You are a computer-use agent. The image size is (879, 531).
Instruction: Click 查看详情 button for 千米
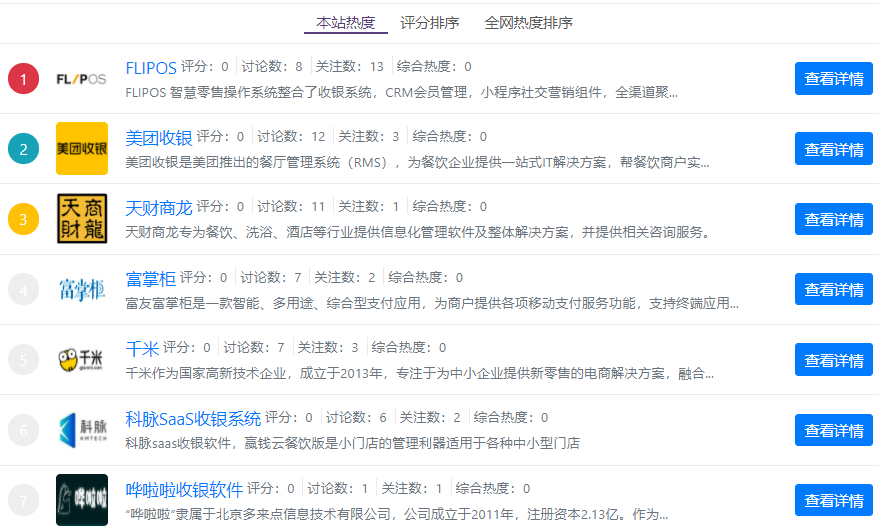pos(834,360)
